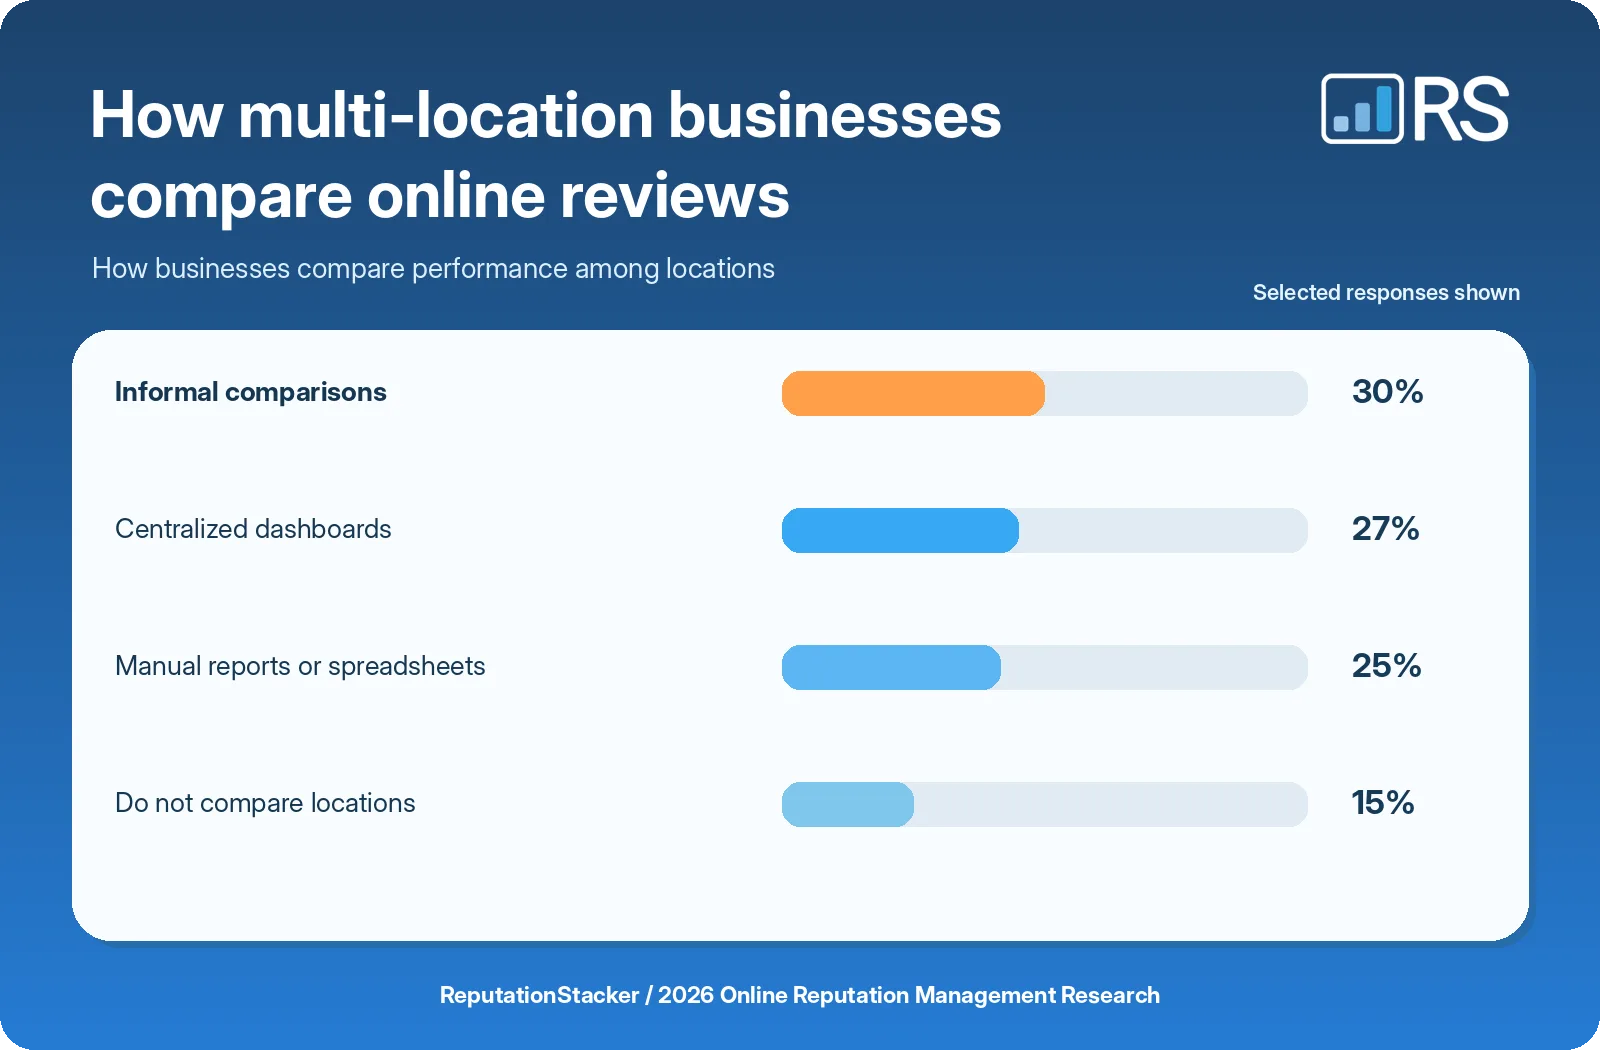Click the orange Informal comparisons bar
This screenshot has height=1050, width=1600.
[x=913, y=393]
